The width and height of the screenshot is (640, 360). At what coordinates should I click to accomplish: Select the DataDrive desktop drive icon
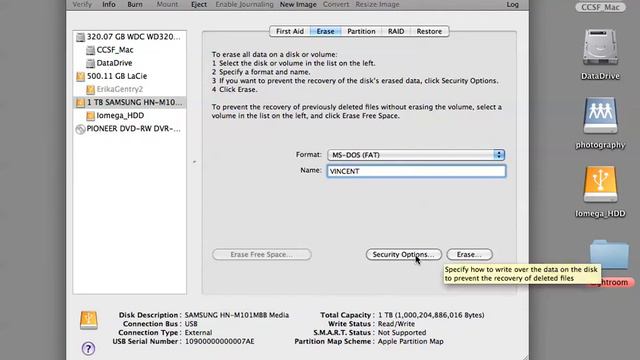[x=600, y=47]
